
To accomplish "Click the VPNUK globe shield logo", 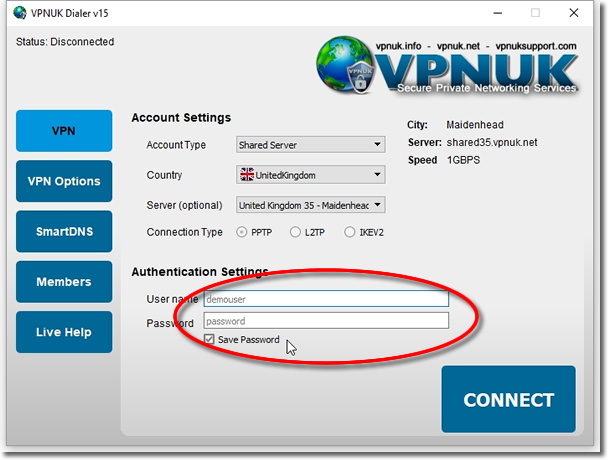I will 345,65.
